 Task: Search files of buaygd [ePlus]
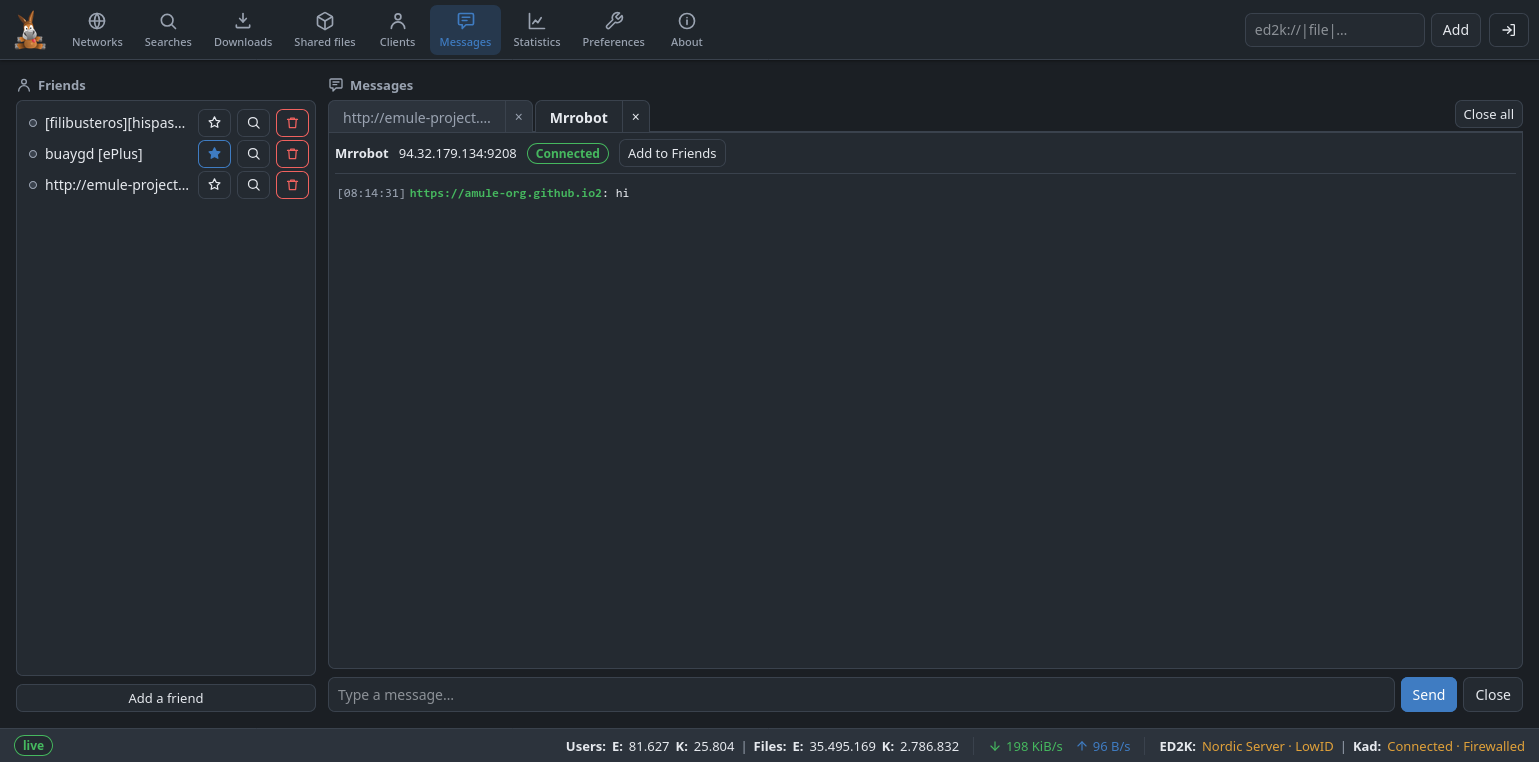253,154
